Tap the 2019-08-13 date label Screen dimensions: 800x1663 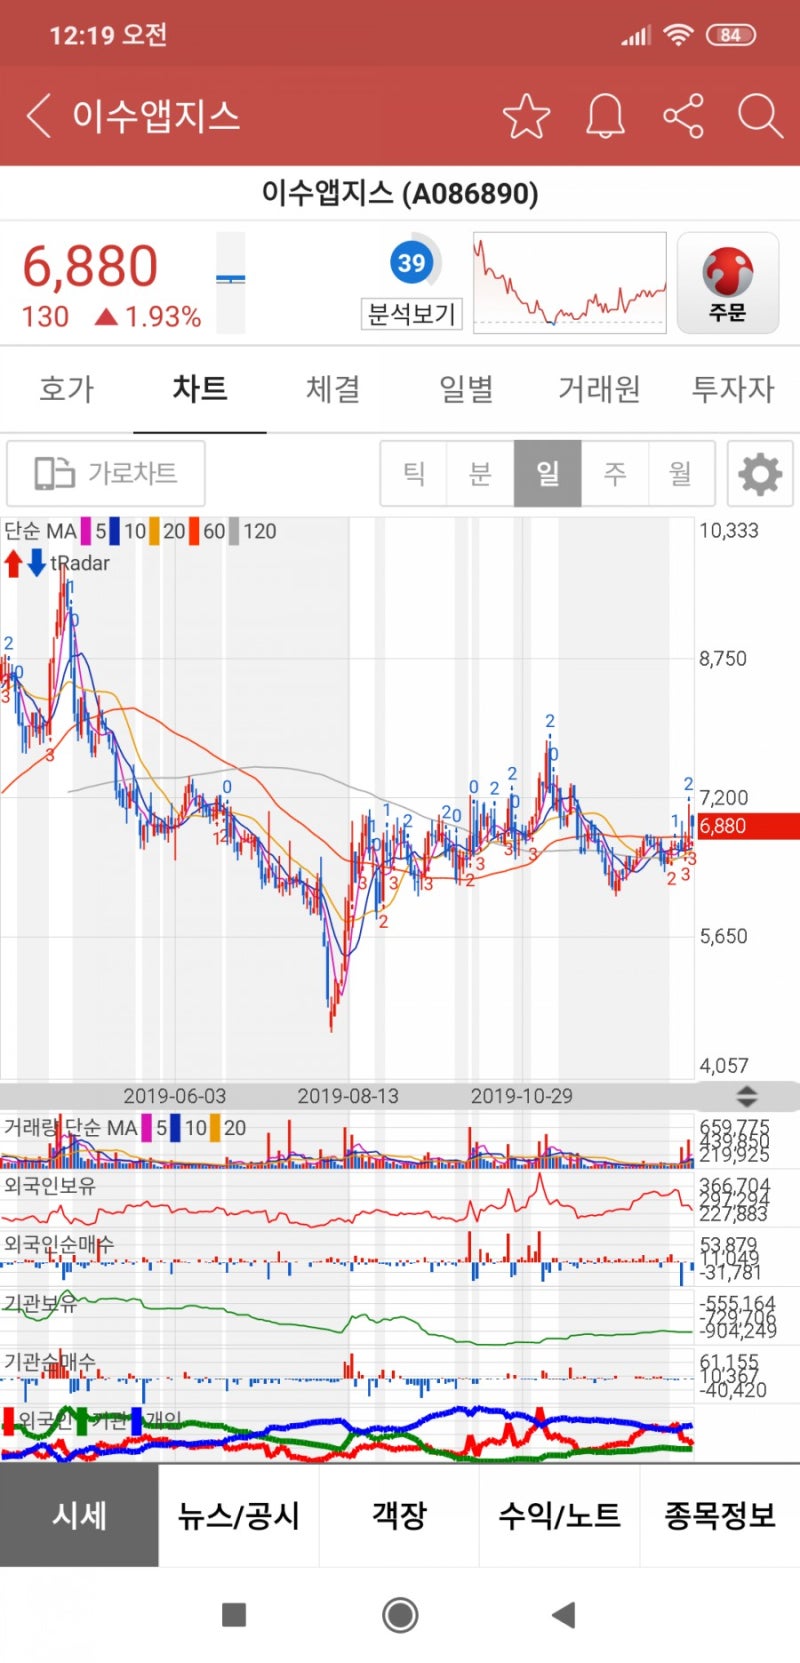coord(348,1096)
